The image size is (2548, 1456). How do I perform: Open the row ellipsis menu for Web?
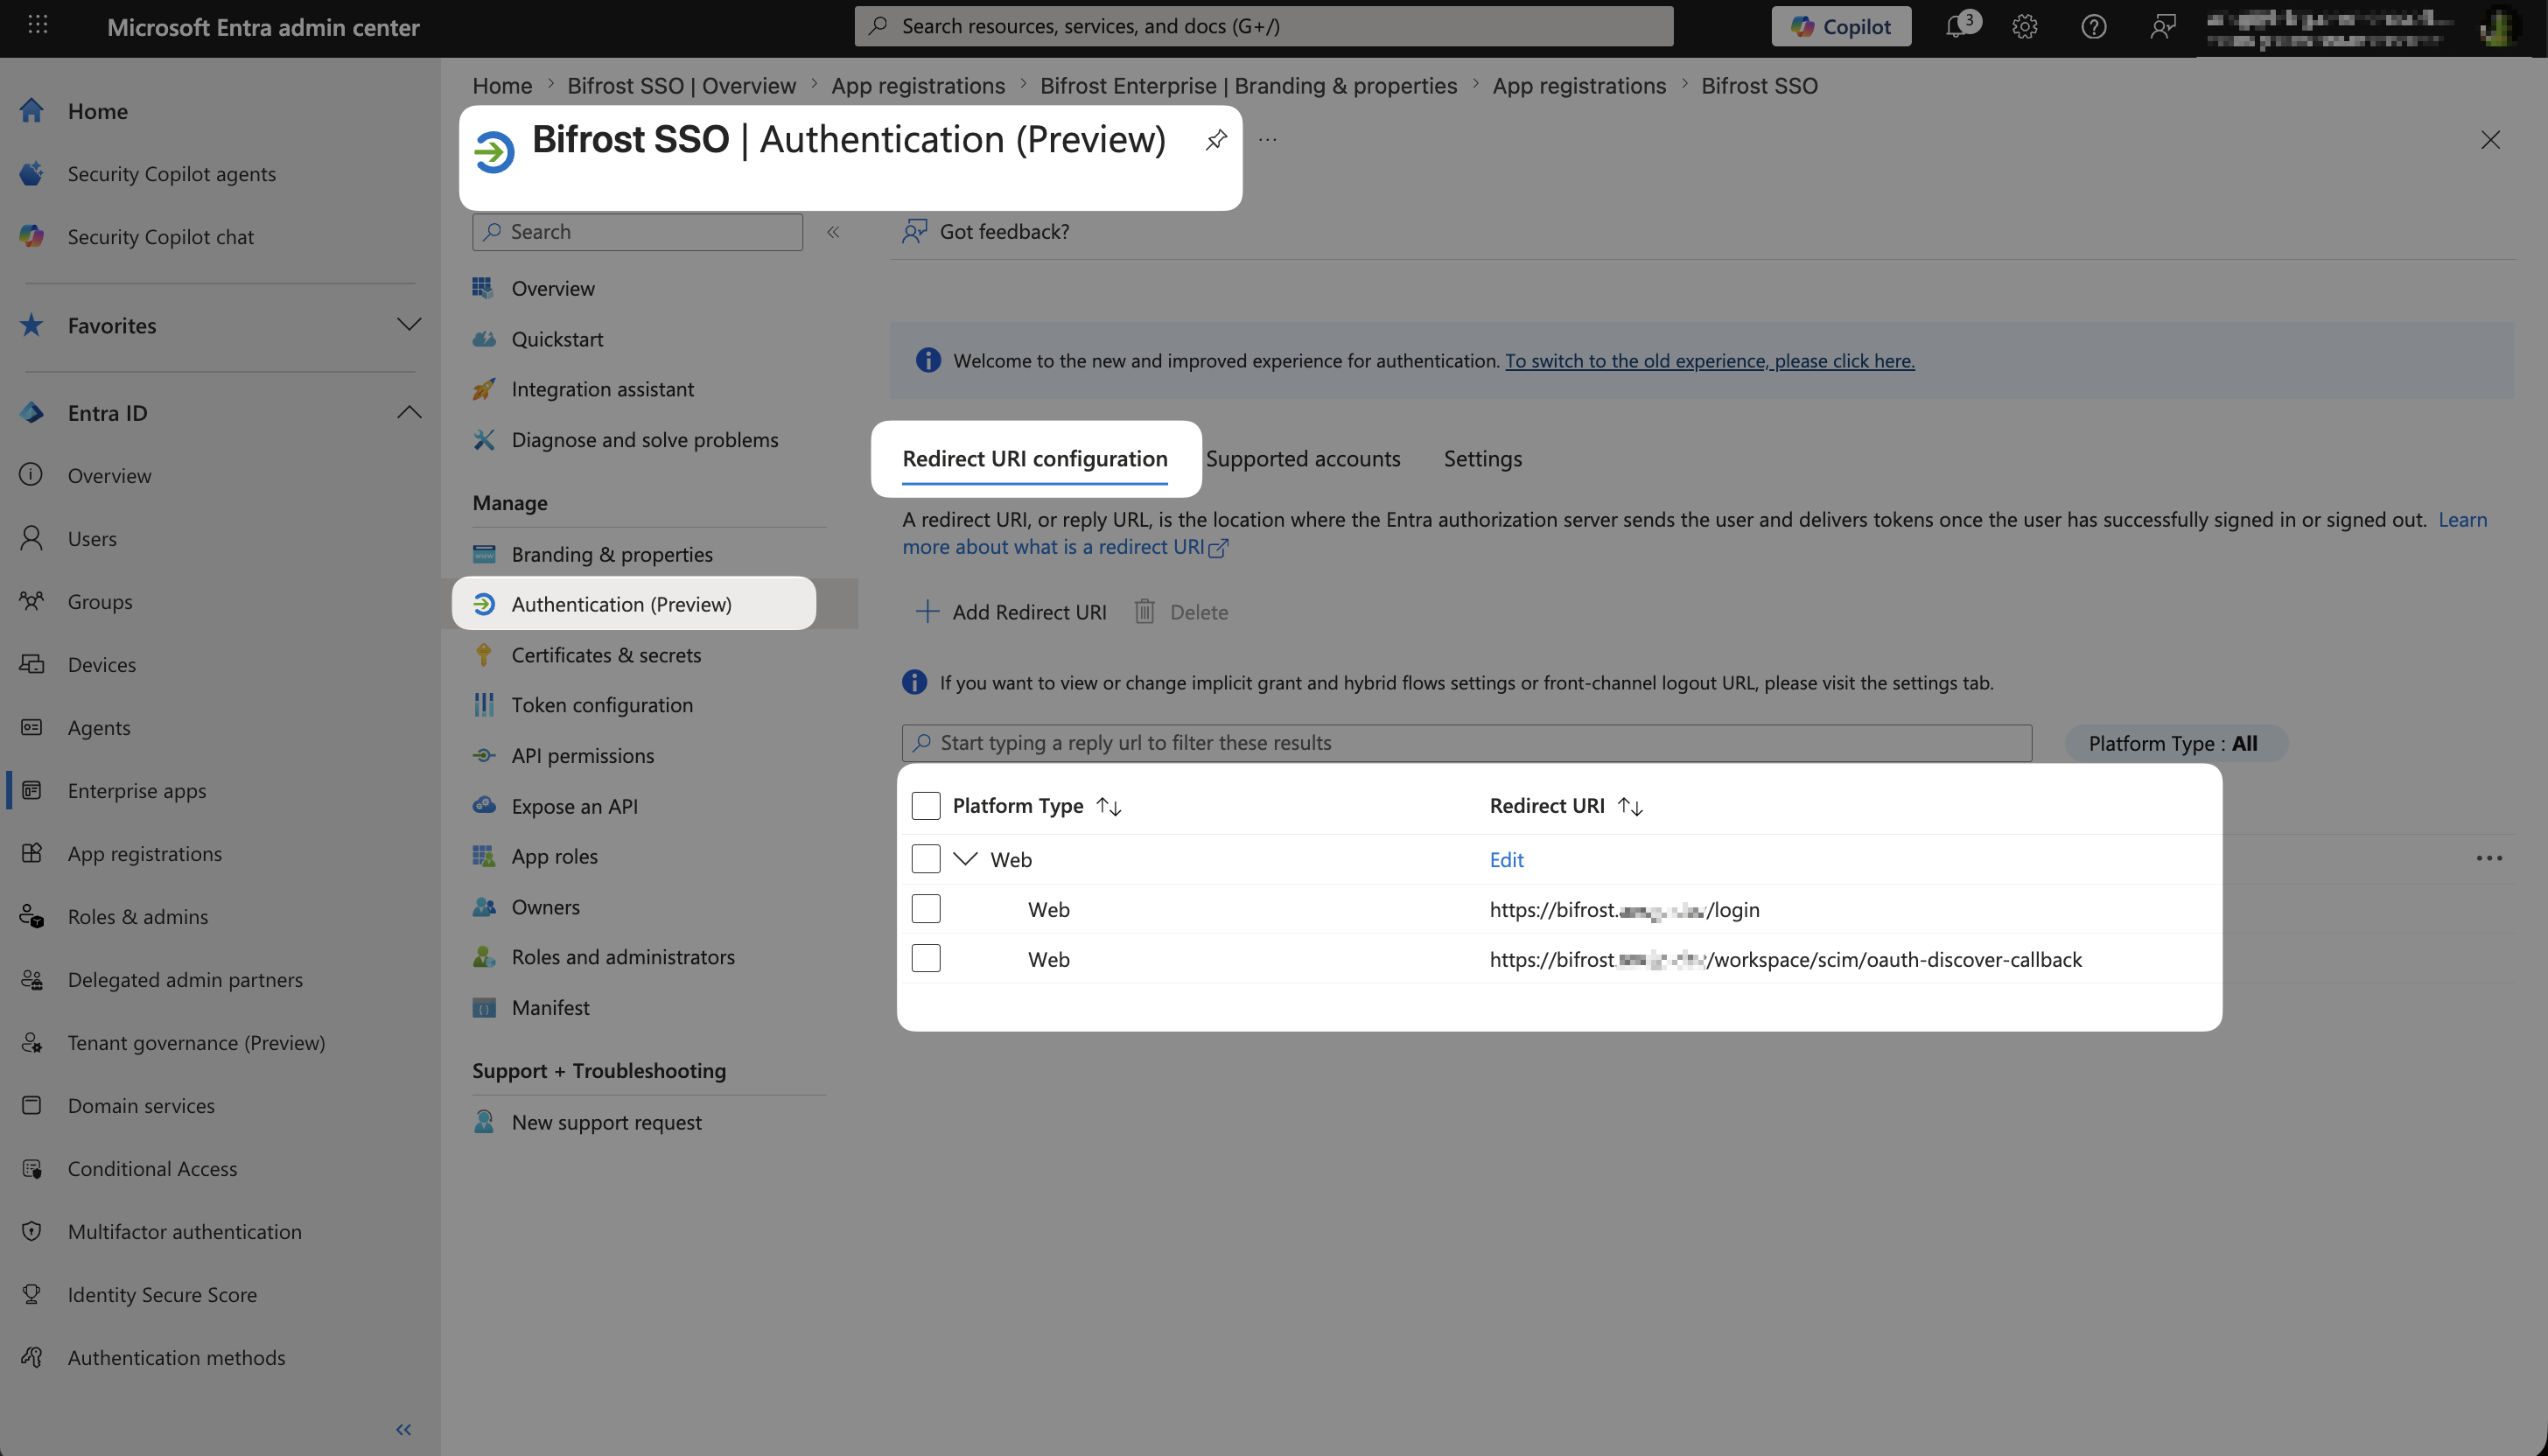pos(2489,859)
